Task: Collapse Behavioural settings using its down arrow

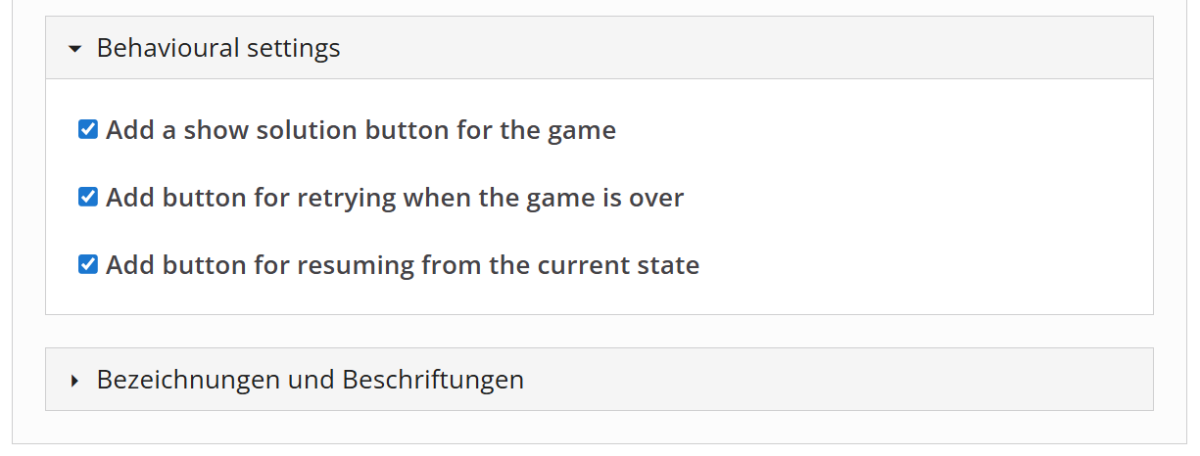Action: tap(76, 48)
